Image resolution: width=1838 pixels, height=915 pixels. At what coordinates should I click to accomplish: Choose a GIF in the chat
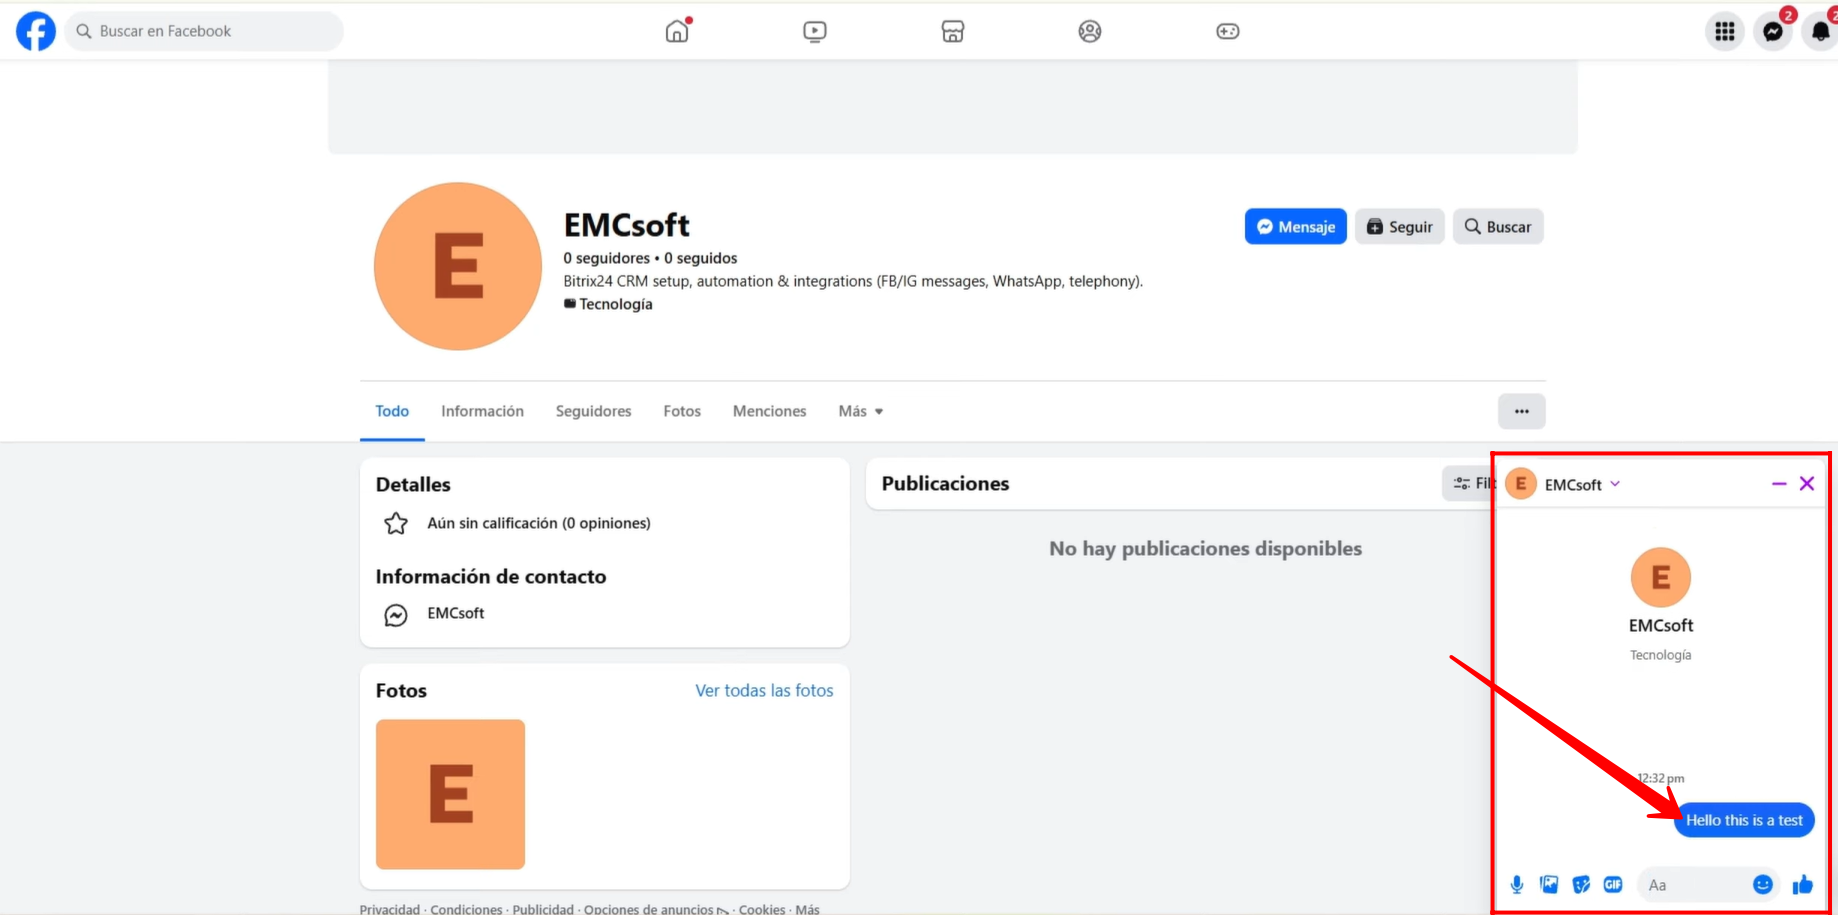click(x=1613, y=885)
